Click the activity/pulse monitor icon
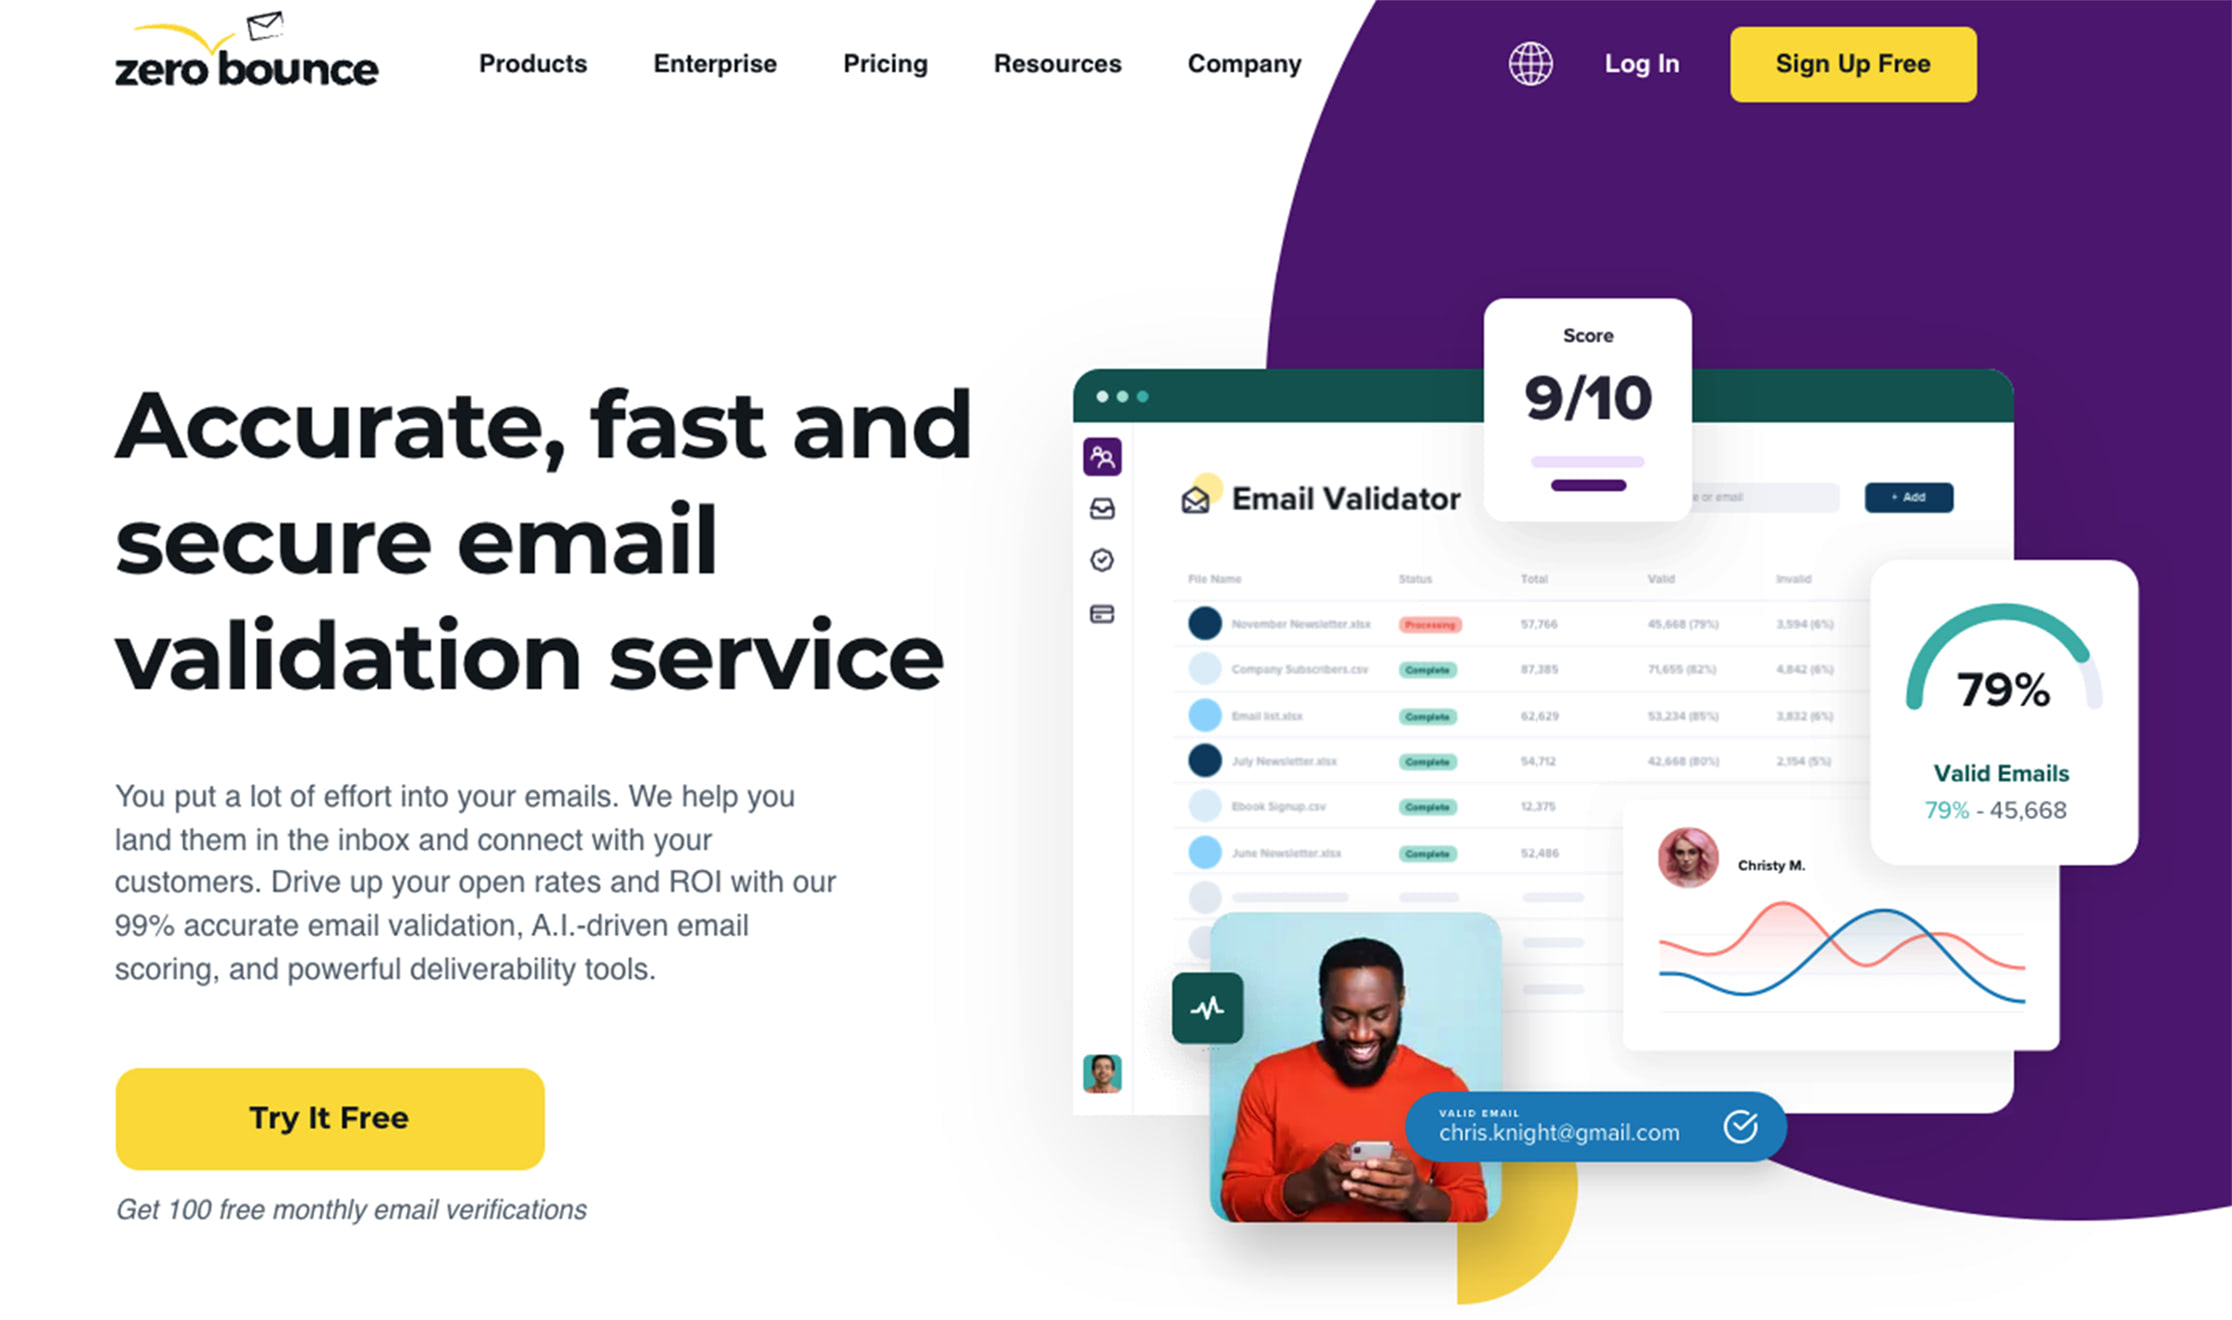The height and width of the screenshot is (1320, 2232). tap(1209, 1007)
